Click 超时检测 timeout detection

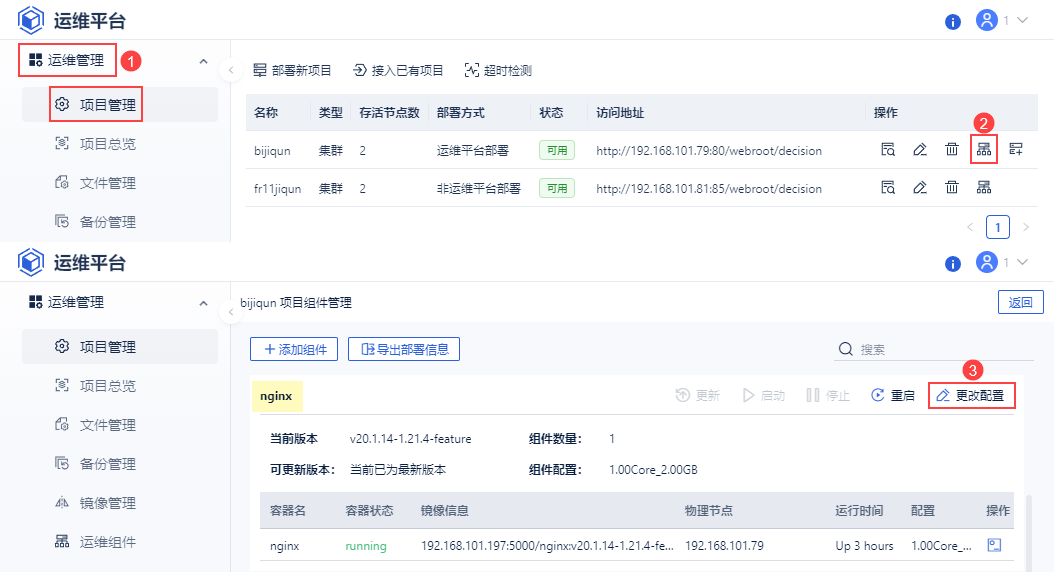click(x=498, y=70)
